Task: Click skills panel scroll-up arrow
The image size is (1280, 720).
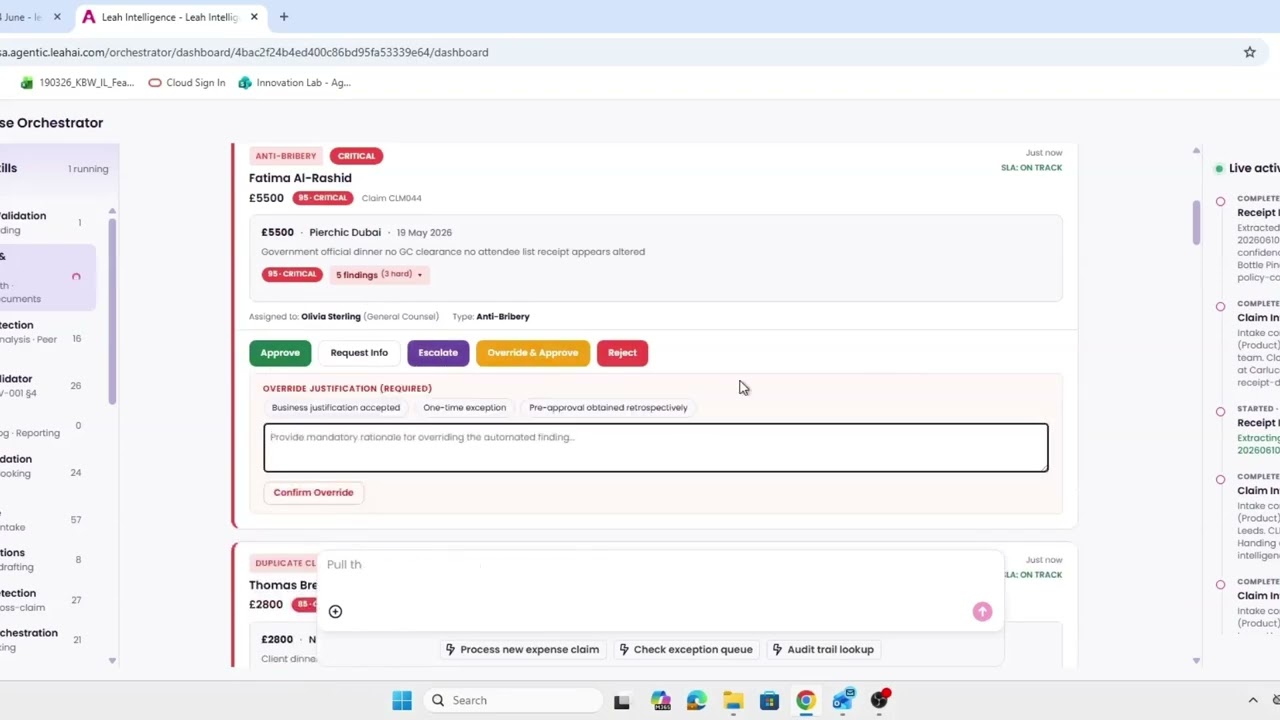Action: click(x=112, y=211)
